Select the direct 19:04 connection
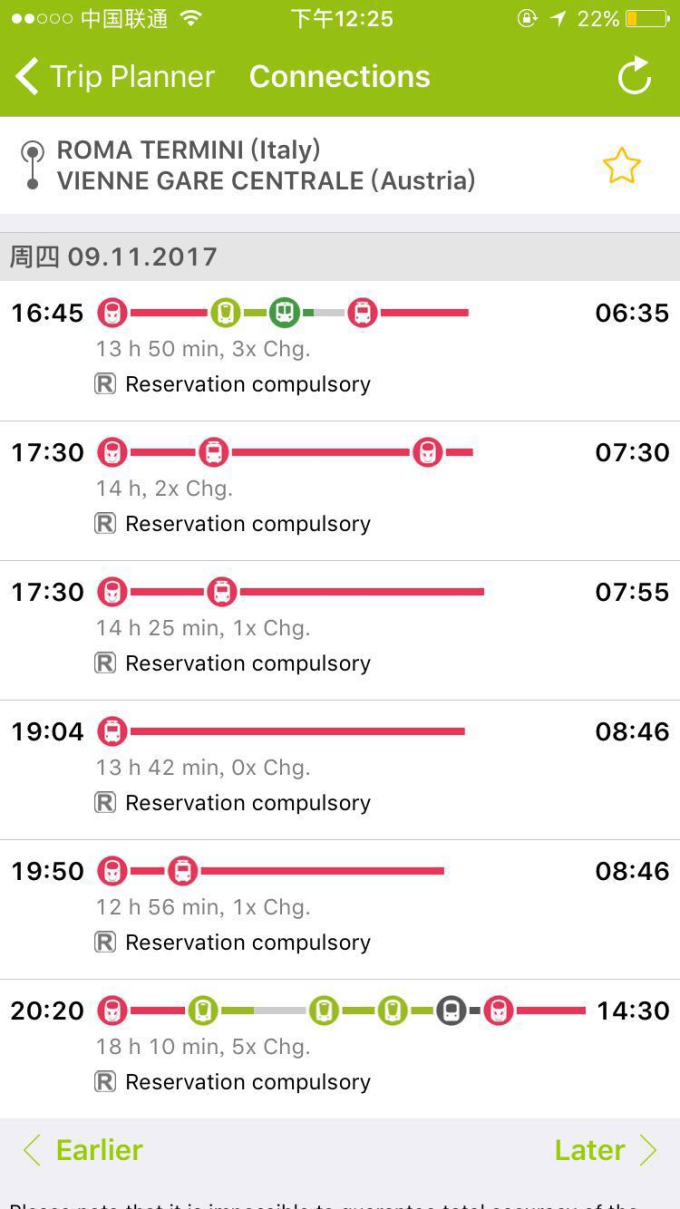 point(340,768)
